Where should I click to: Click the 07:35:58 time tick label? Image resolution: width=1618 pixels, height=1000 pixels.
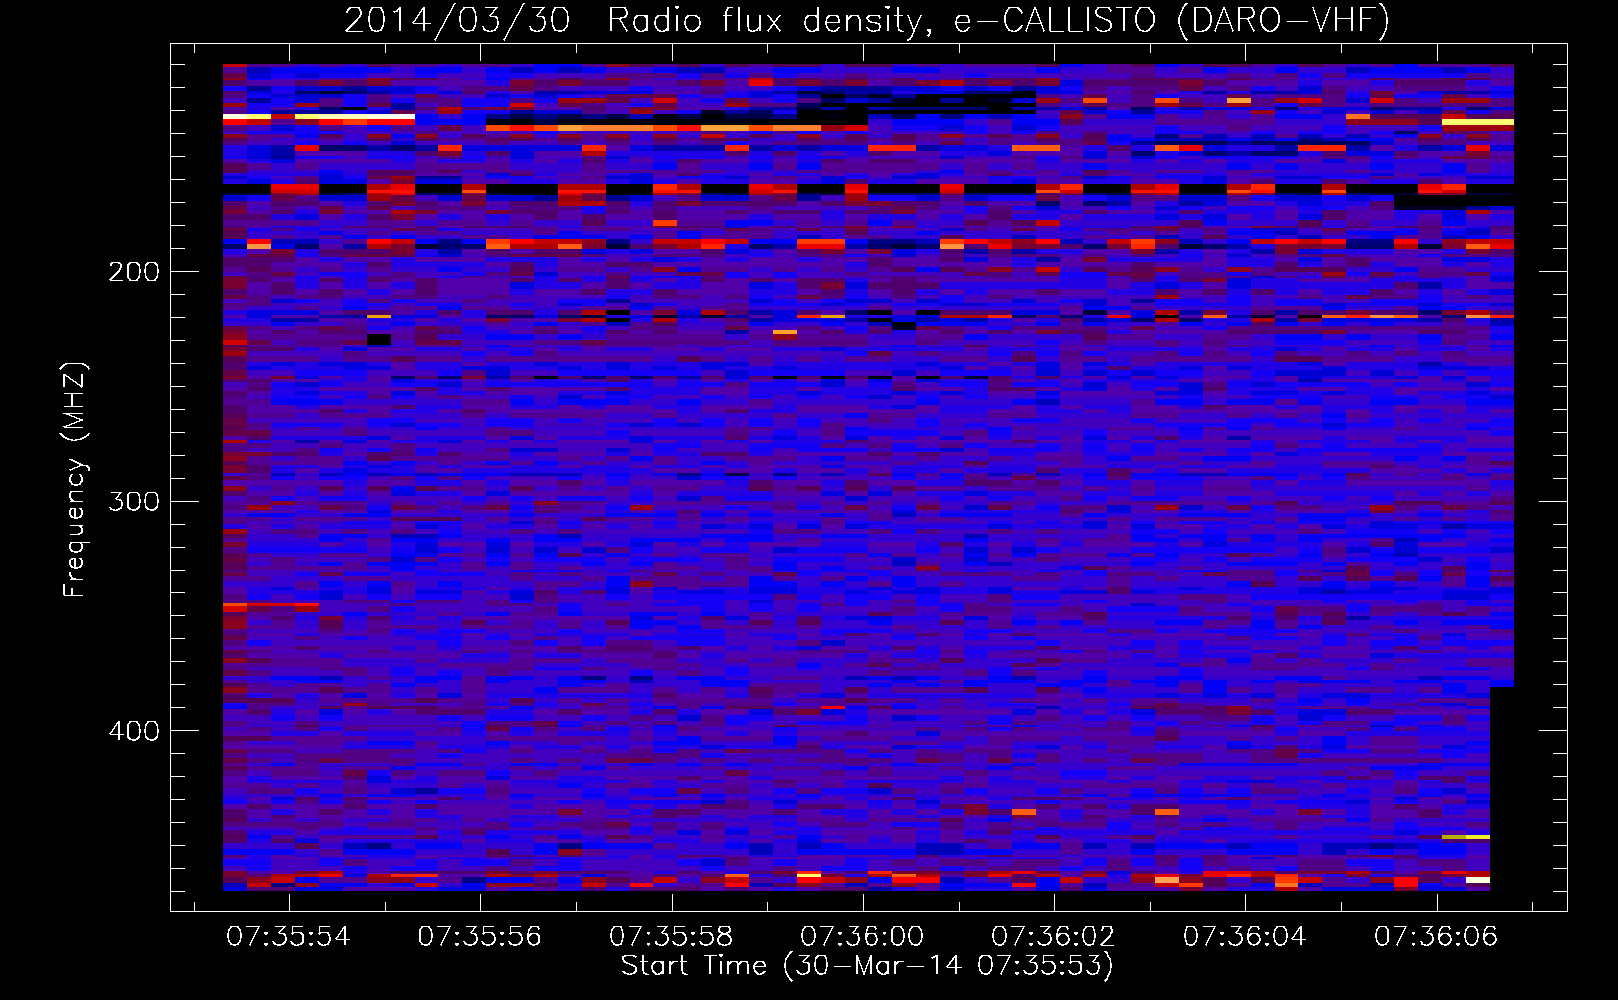point(671,937)
